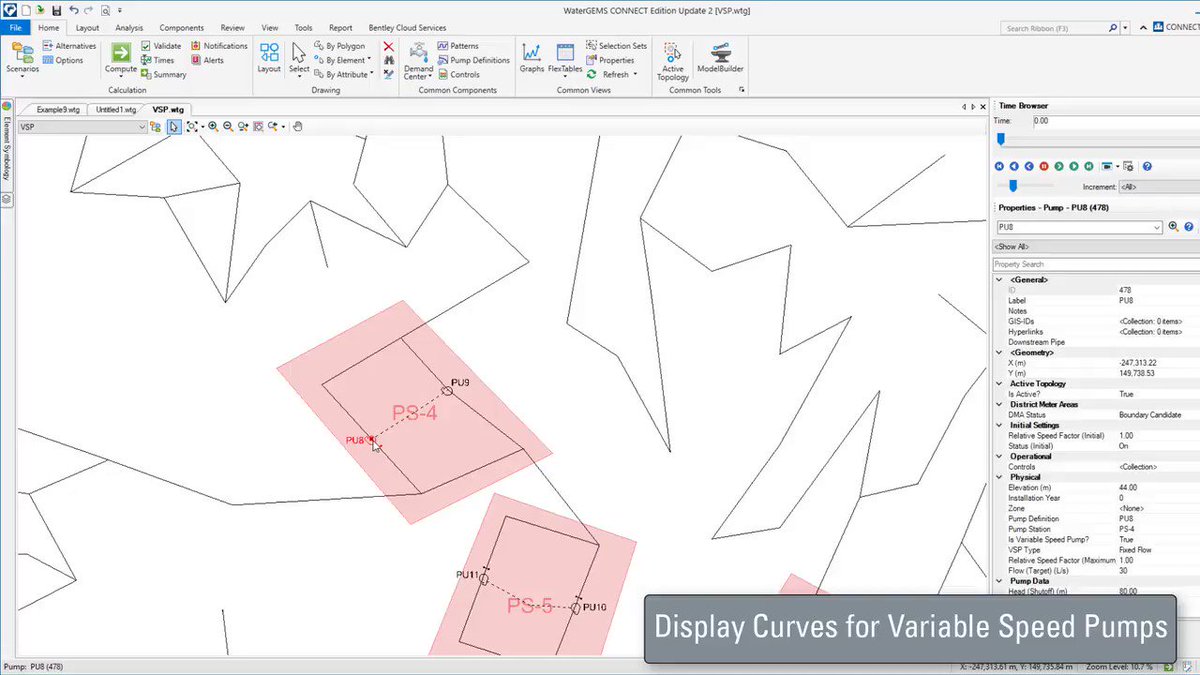Image resolution: width=1200 pixels, height=675 pixels.
Task: Collapse the <General> property group
Action: pos(998,279)
